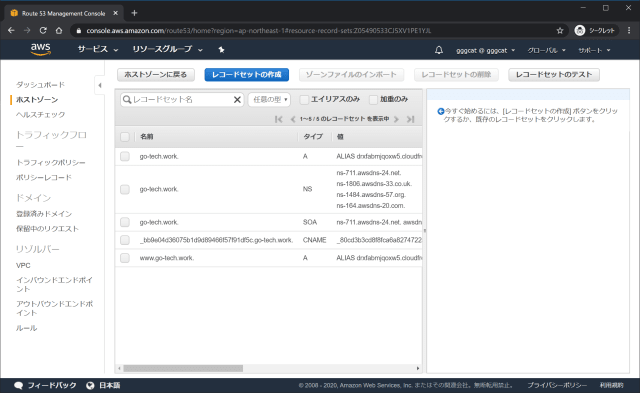Image resolution: width=640 pixels, height=393 pixels.
Task: Click the search magnifier icon in filter box
Action: pyautogui.click(x=127, y=100)
